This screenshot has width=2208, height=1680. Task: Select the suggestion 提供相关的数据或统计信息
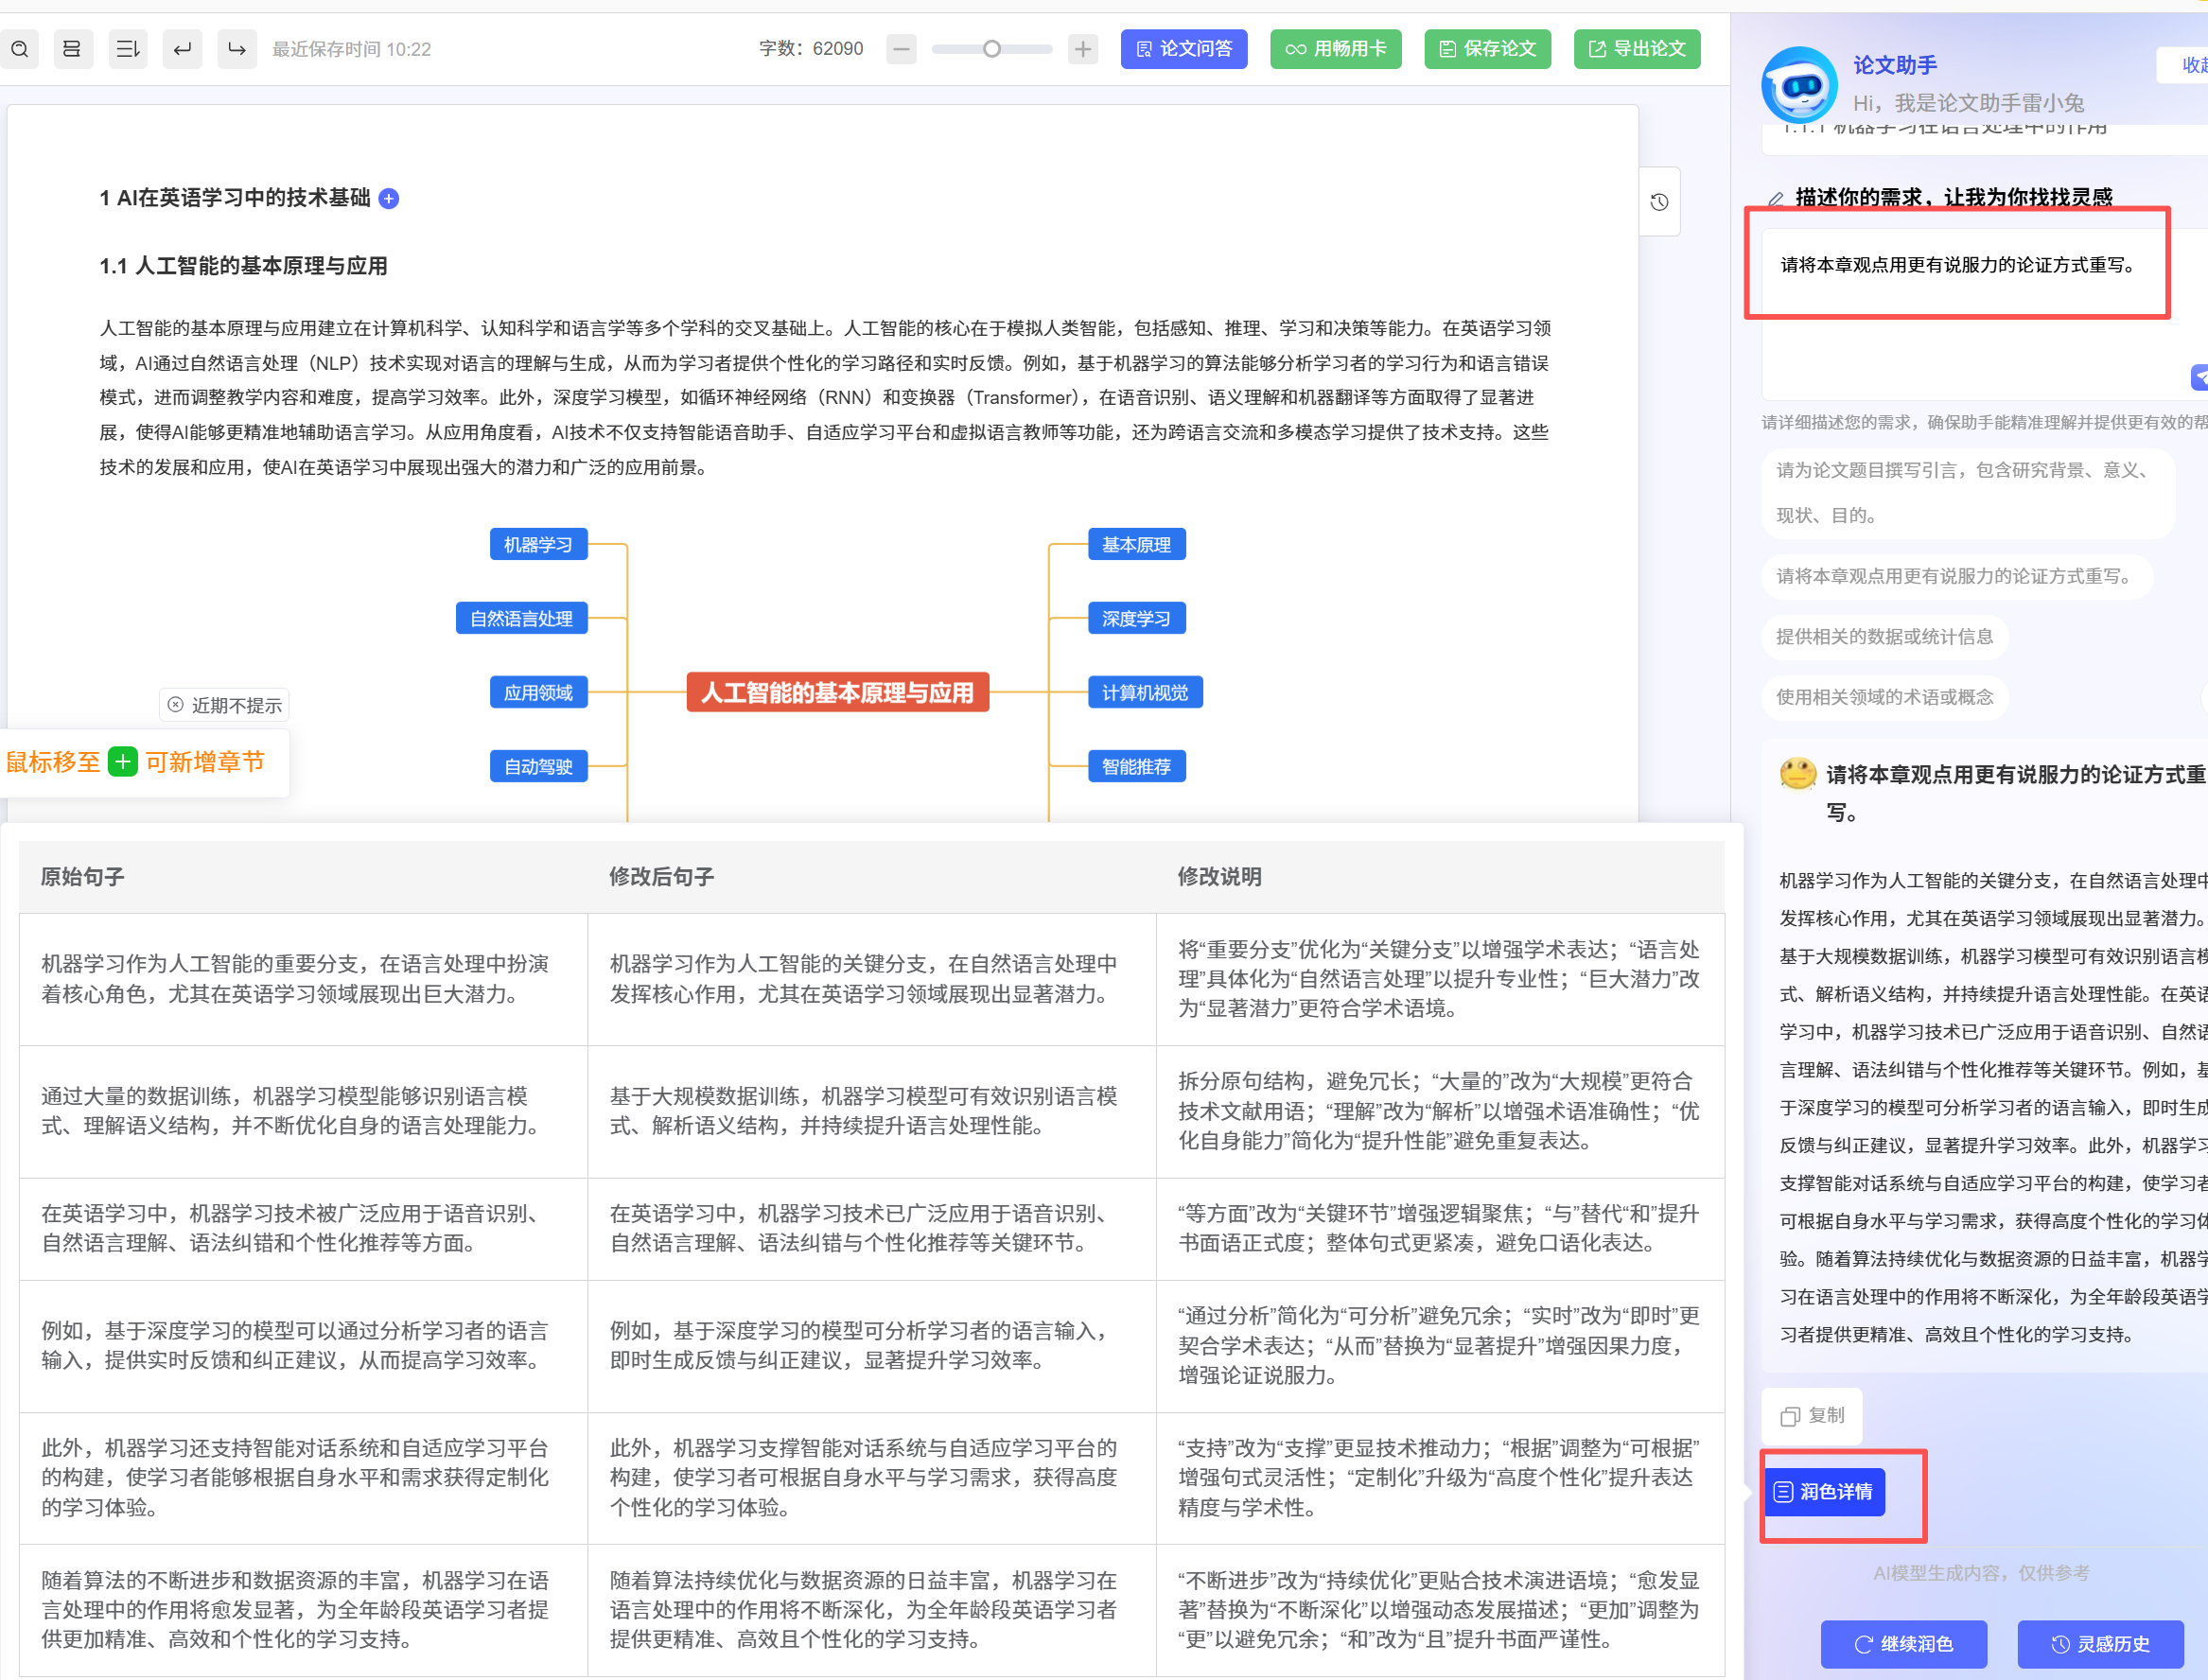(1884, 637)
